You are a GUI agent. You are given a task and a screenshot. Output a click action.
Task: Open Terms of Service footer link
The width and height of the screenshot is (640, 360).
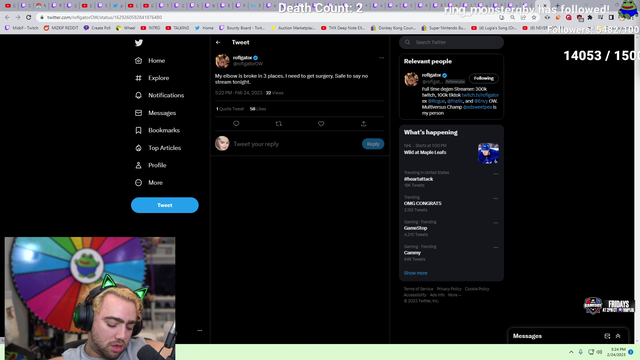pyautogui.click(x=418, y=289)
